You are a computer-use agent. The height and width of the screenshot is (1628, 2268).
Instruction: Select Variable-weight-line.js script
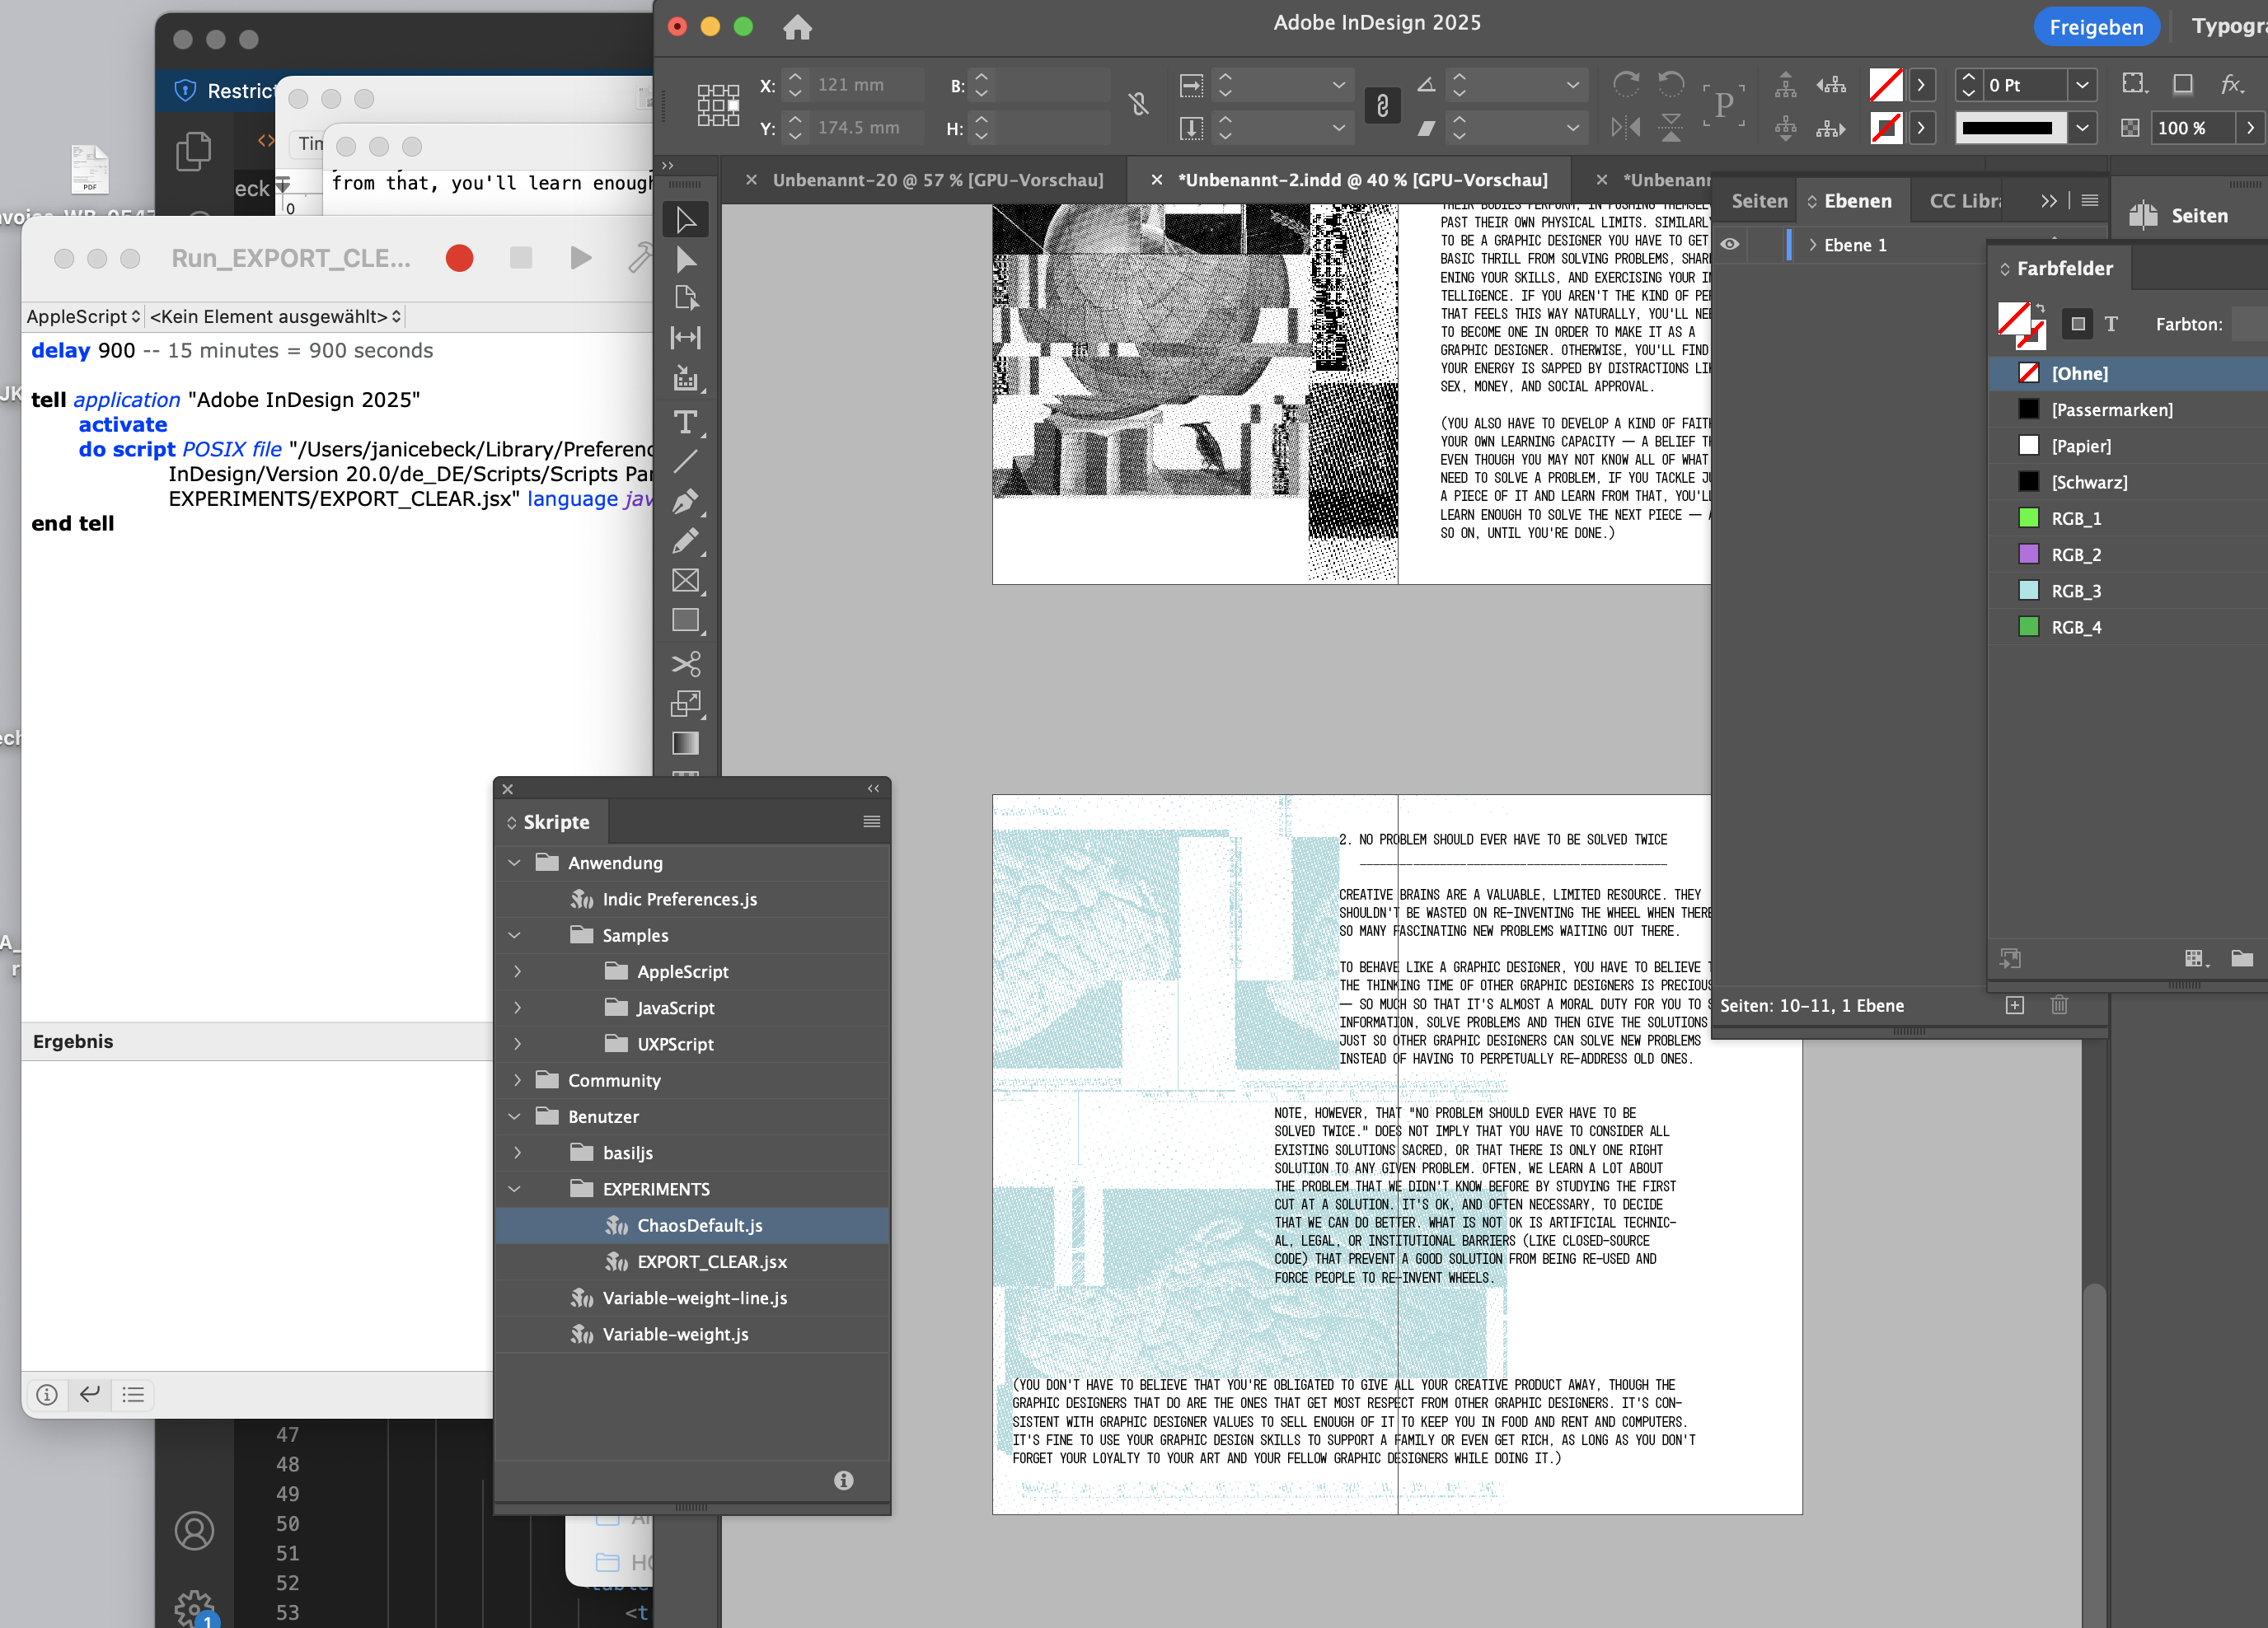(x=691, y=1298)
